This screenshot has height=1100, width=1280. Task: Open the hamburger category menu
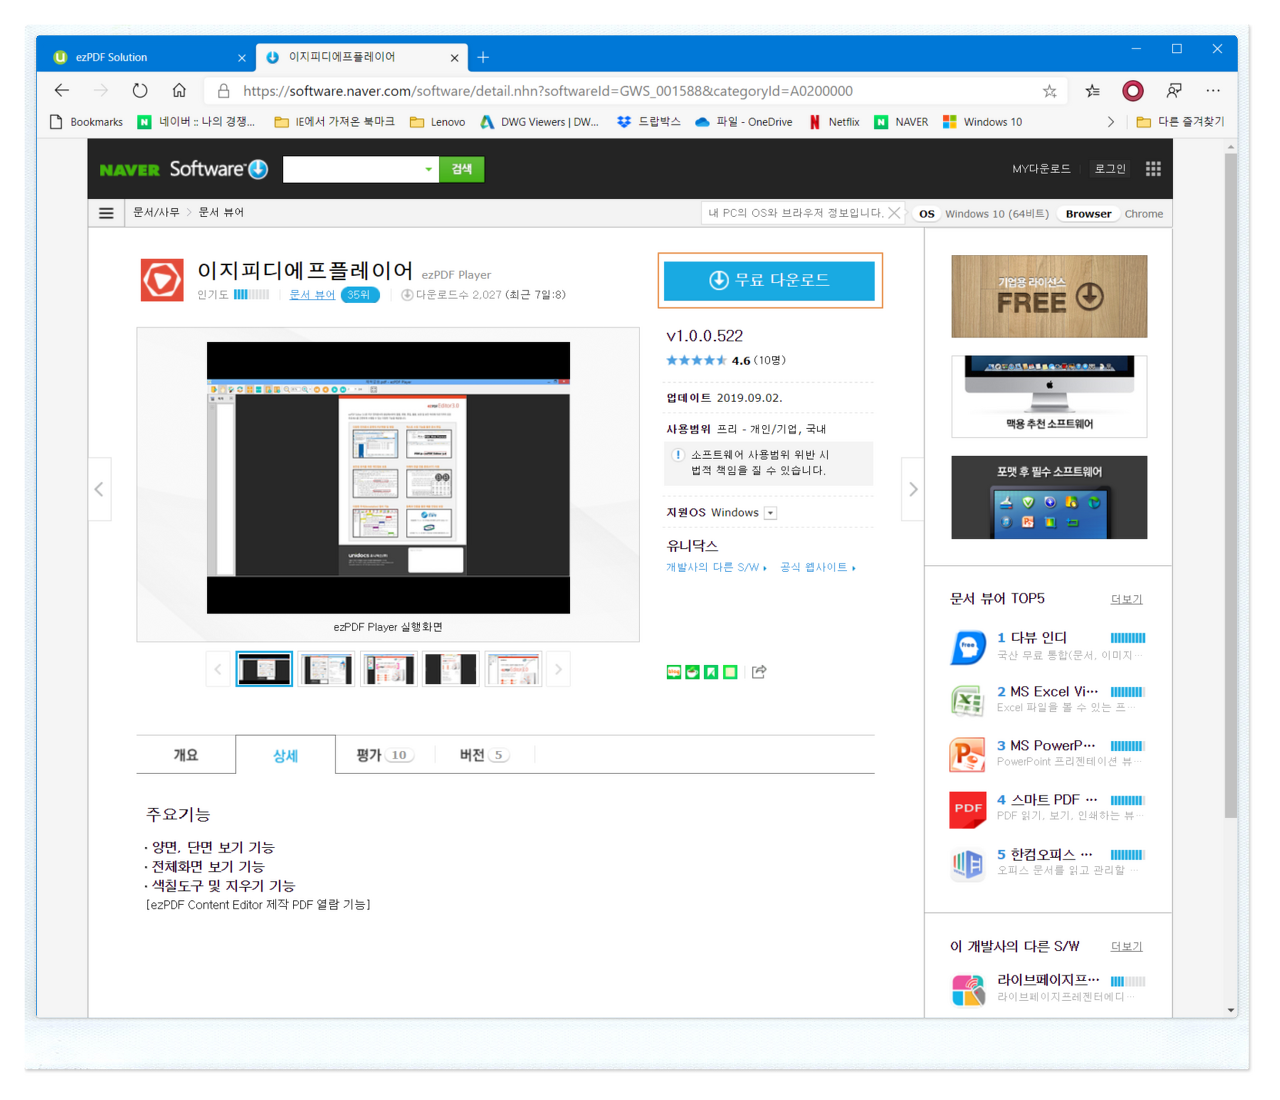[x=106, y=213]
